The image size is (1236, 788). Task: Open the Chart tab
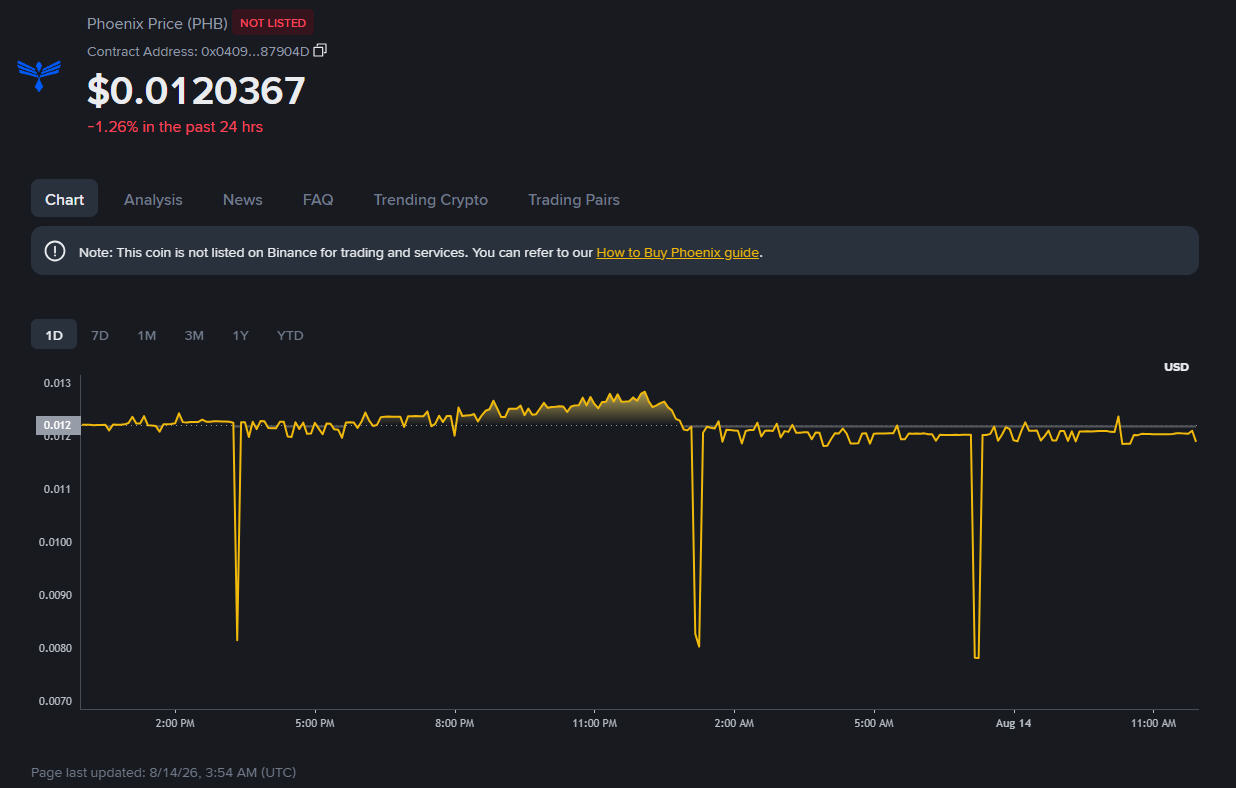point(64,199)
